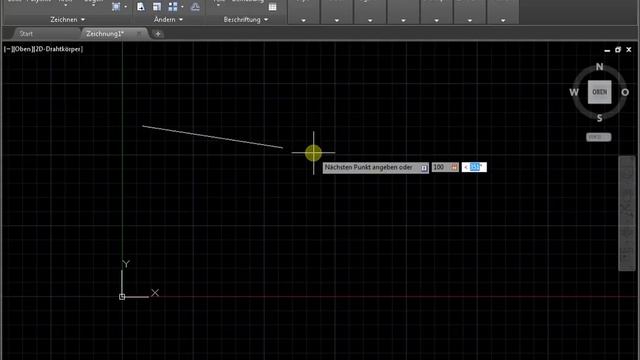
Task: Click the table grid icon in Beschriftung
Action: (272, 7)
